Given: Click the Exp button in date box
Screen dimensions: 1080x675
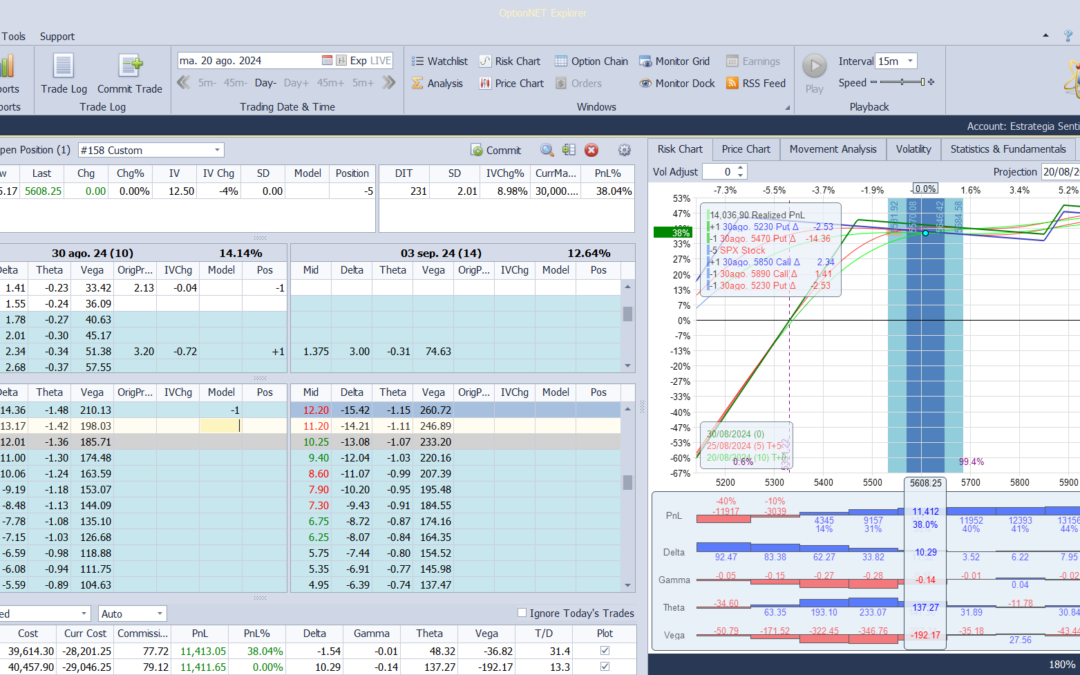Looking at the screenshot, I should [358, 61].
